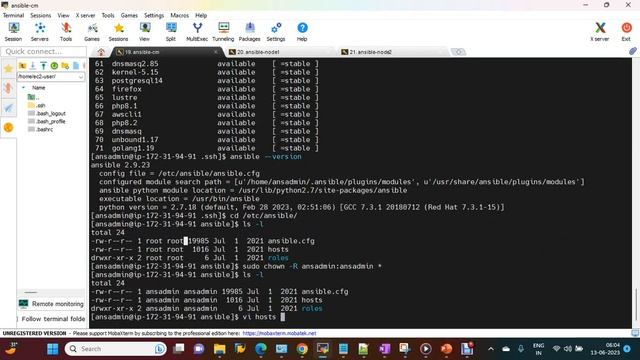Click the paperclip icon beside the tab bar
The width and height of the screenshot is (640, 360).
click(633, 51)
